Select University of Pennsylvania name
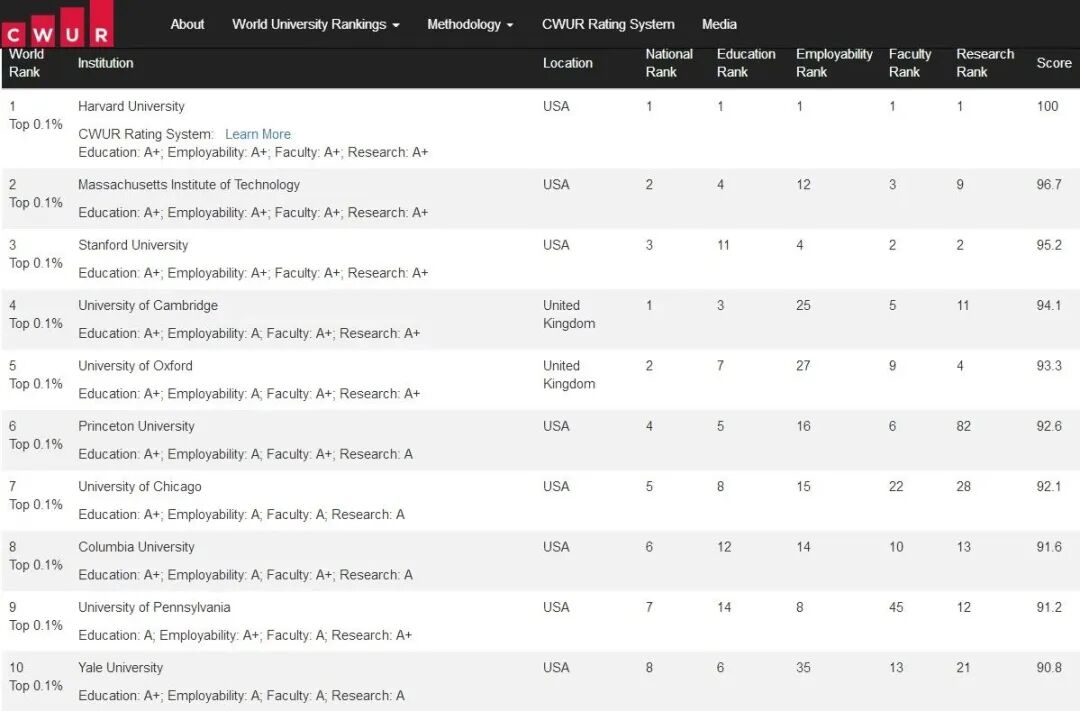1080x711 pixels. pos(154,608)
